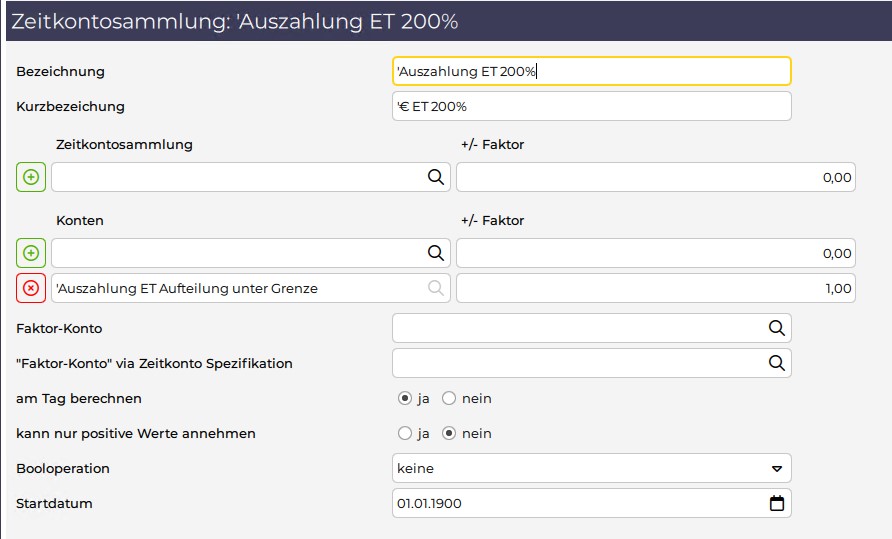
Task: Open search magnifier in Zeitkontosammlung field
Action: pos(436,177)
